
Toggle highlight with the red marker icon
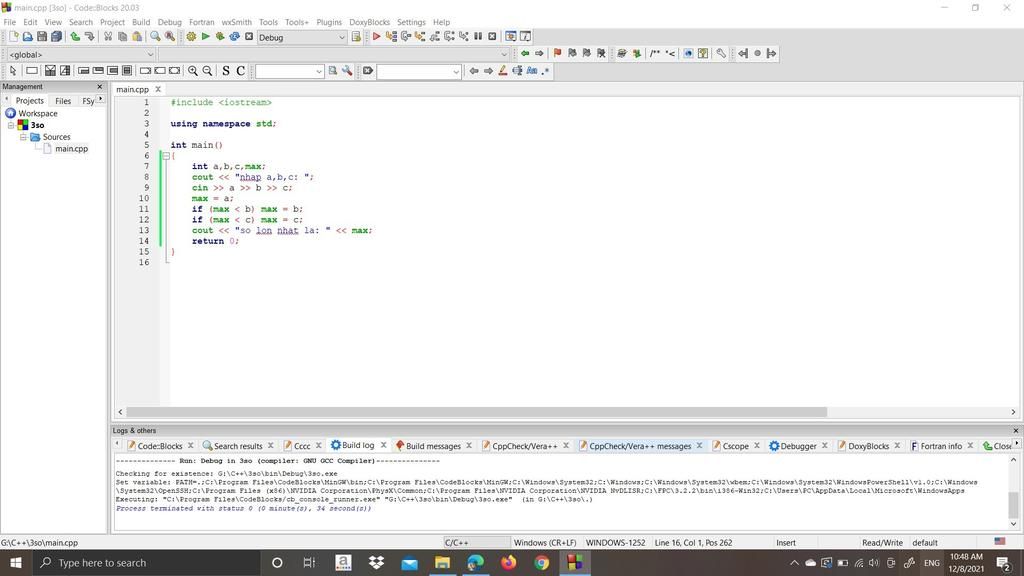(x=503, y=71)
